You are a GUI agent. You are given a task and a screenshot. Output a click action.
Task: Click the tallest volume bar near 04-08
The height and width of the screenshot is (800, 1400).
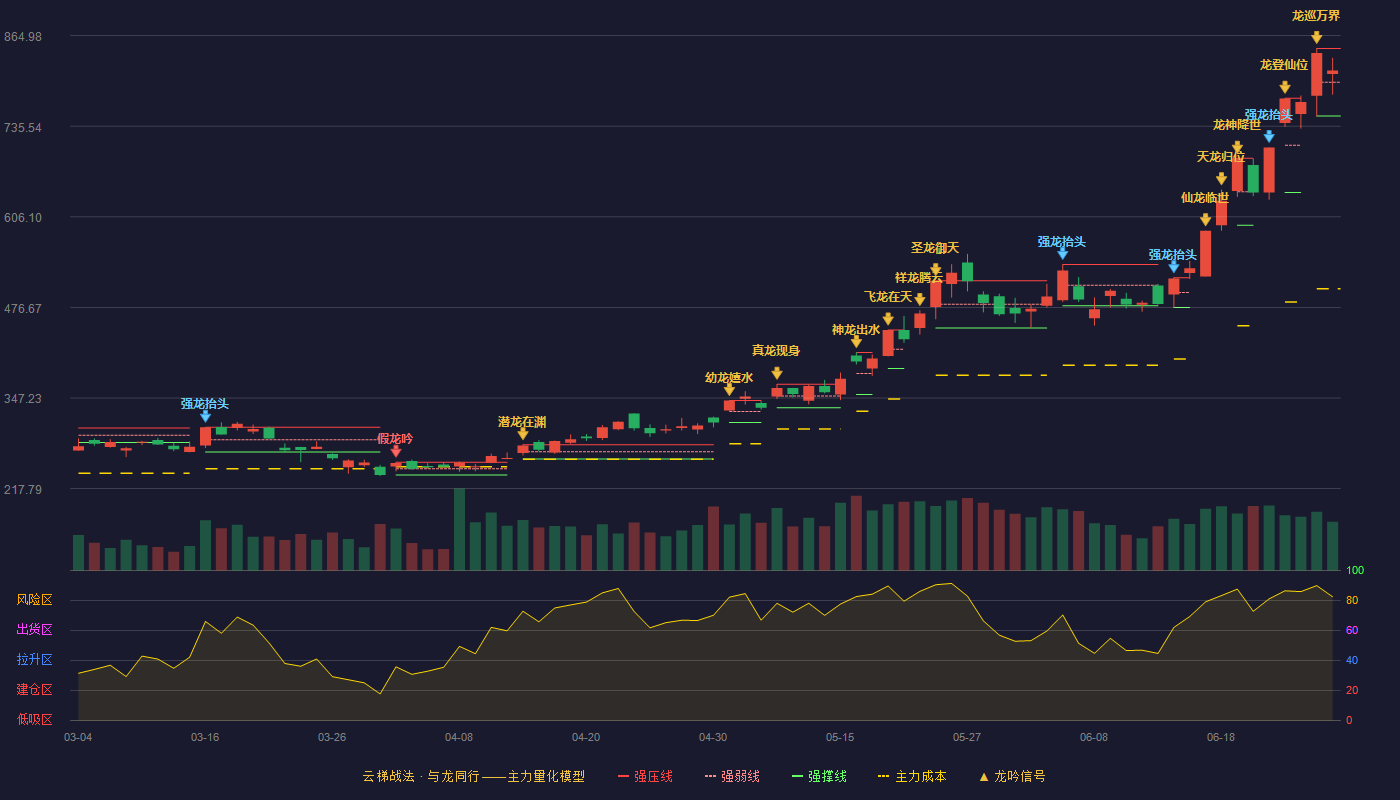(x=459, y=529)
